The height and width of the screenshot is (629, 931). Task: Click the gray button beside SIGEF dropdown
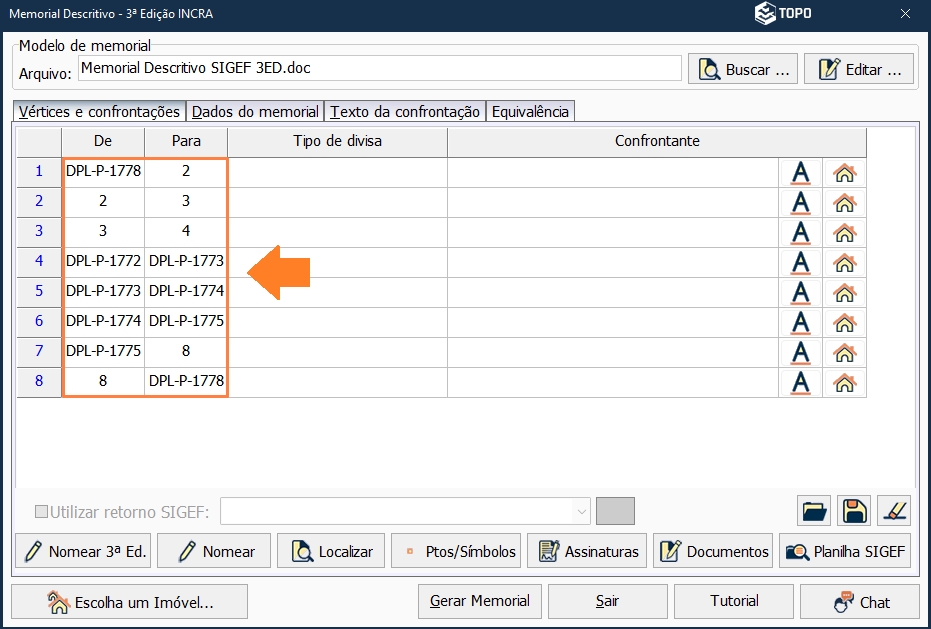[x=615, y=511]
